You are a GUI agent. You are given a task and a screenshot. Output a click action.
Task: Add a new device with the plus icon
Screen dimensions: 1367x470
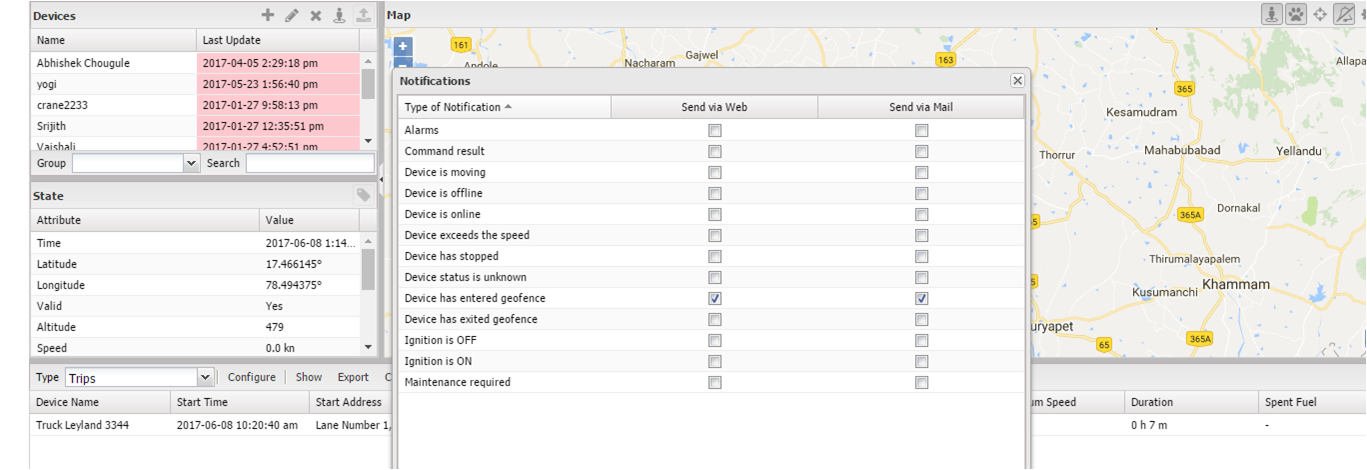[x=267, y=15]
